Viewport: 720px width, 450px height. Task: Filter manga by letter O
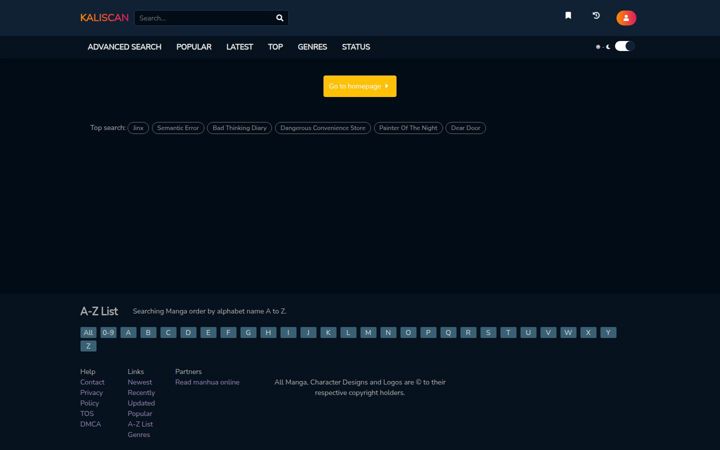point(408,332)
